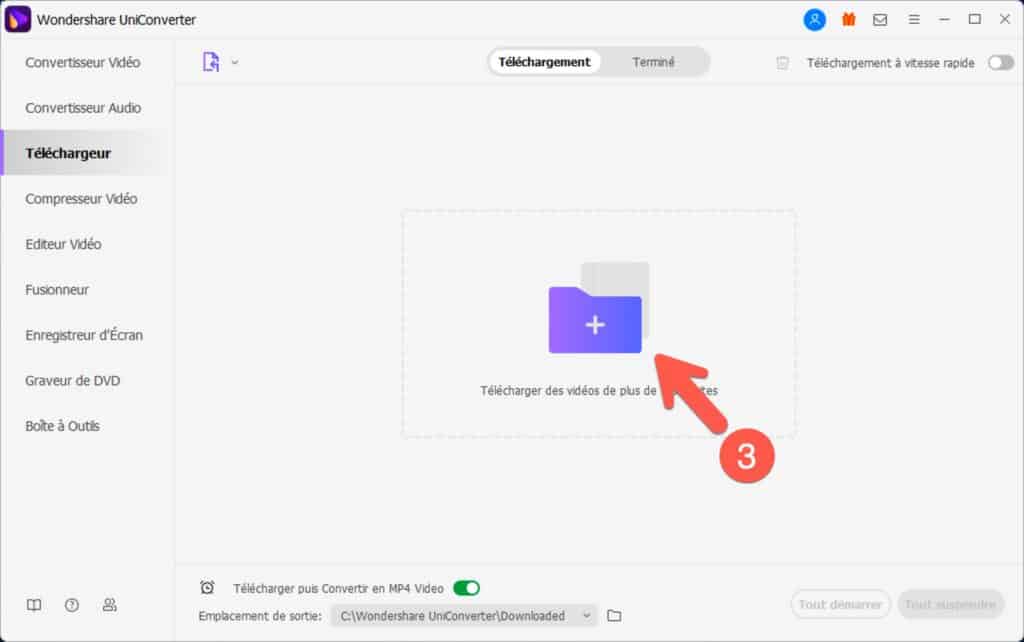Image resolution: width=1024 pixels, height=642 pixels.
Task: Toggle Télécharger puis Convertir en MP4 switch
Action: [466, 588]
